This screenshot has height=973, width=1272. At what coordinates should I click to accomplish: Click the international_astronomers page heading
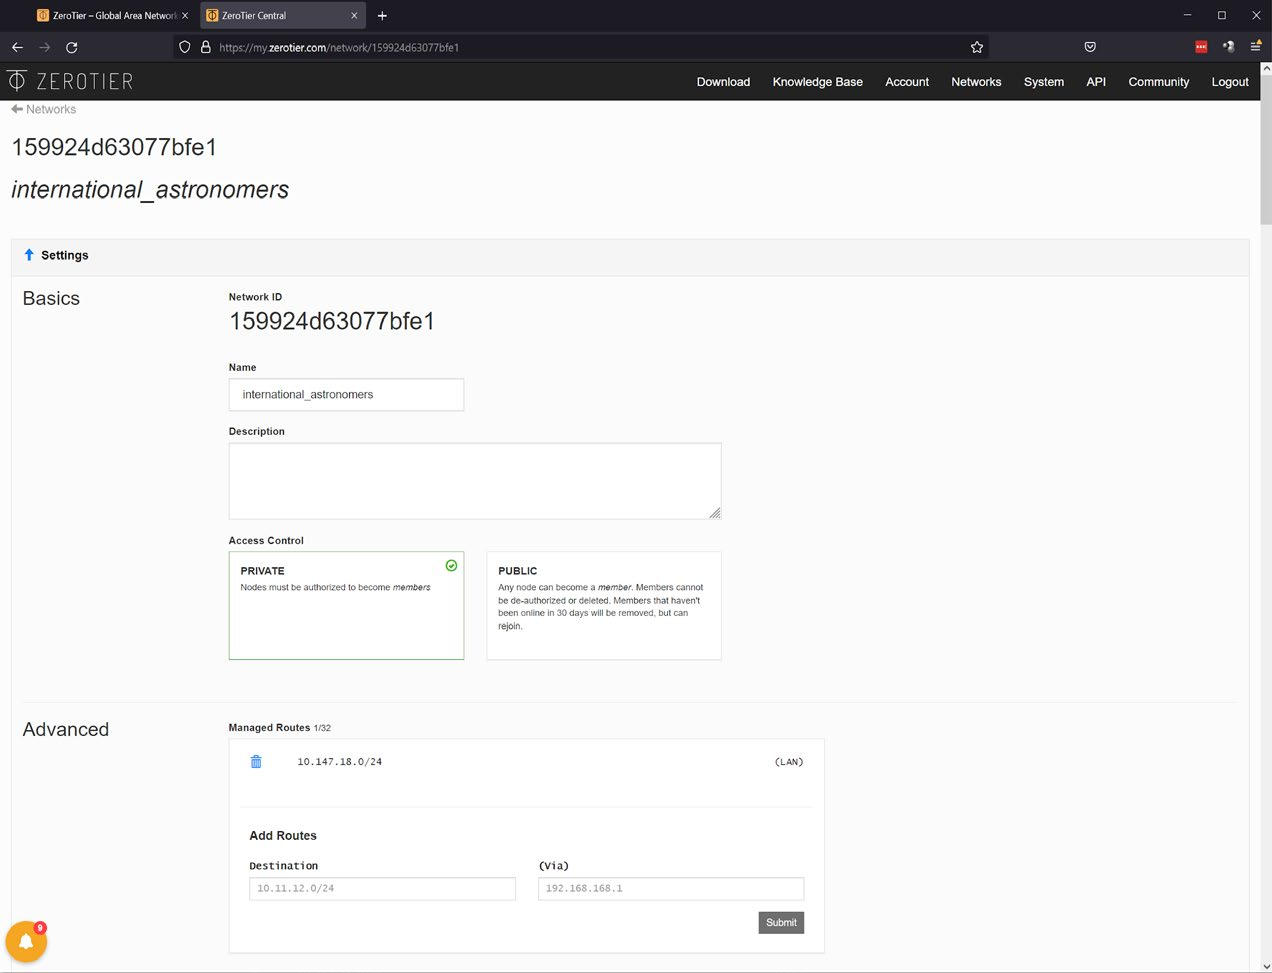(x=150, y=189)
